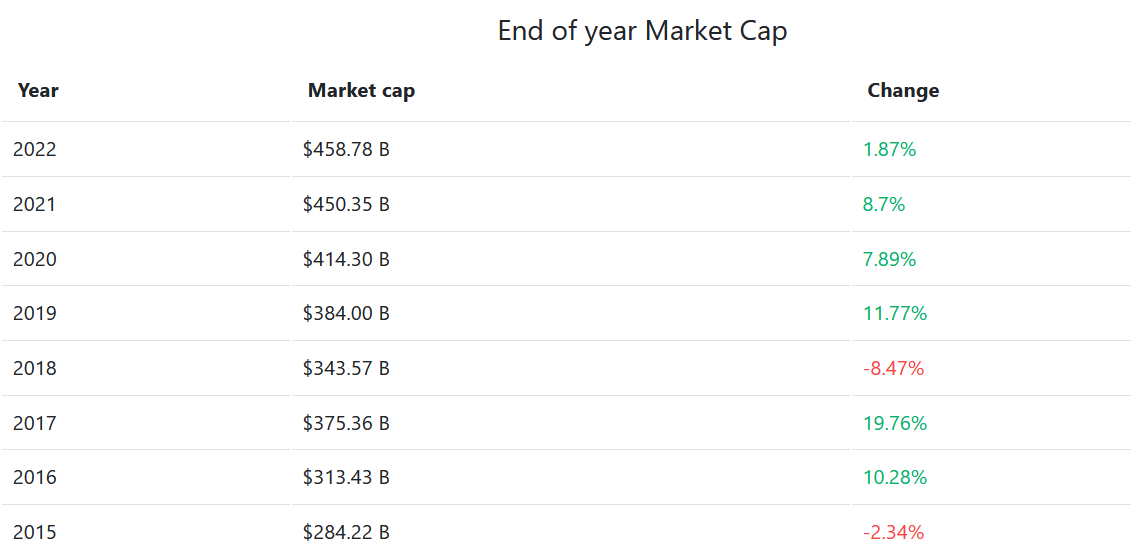Click the 19.76% change value

pos(895,424)
